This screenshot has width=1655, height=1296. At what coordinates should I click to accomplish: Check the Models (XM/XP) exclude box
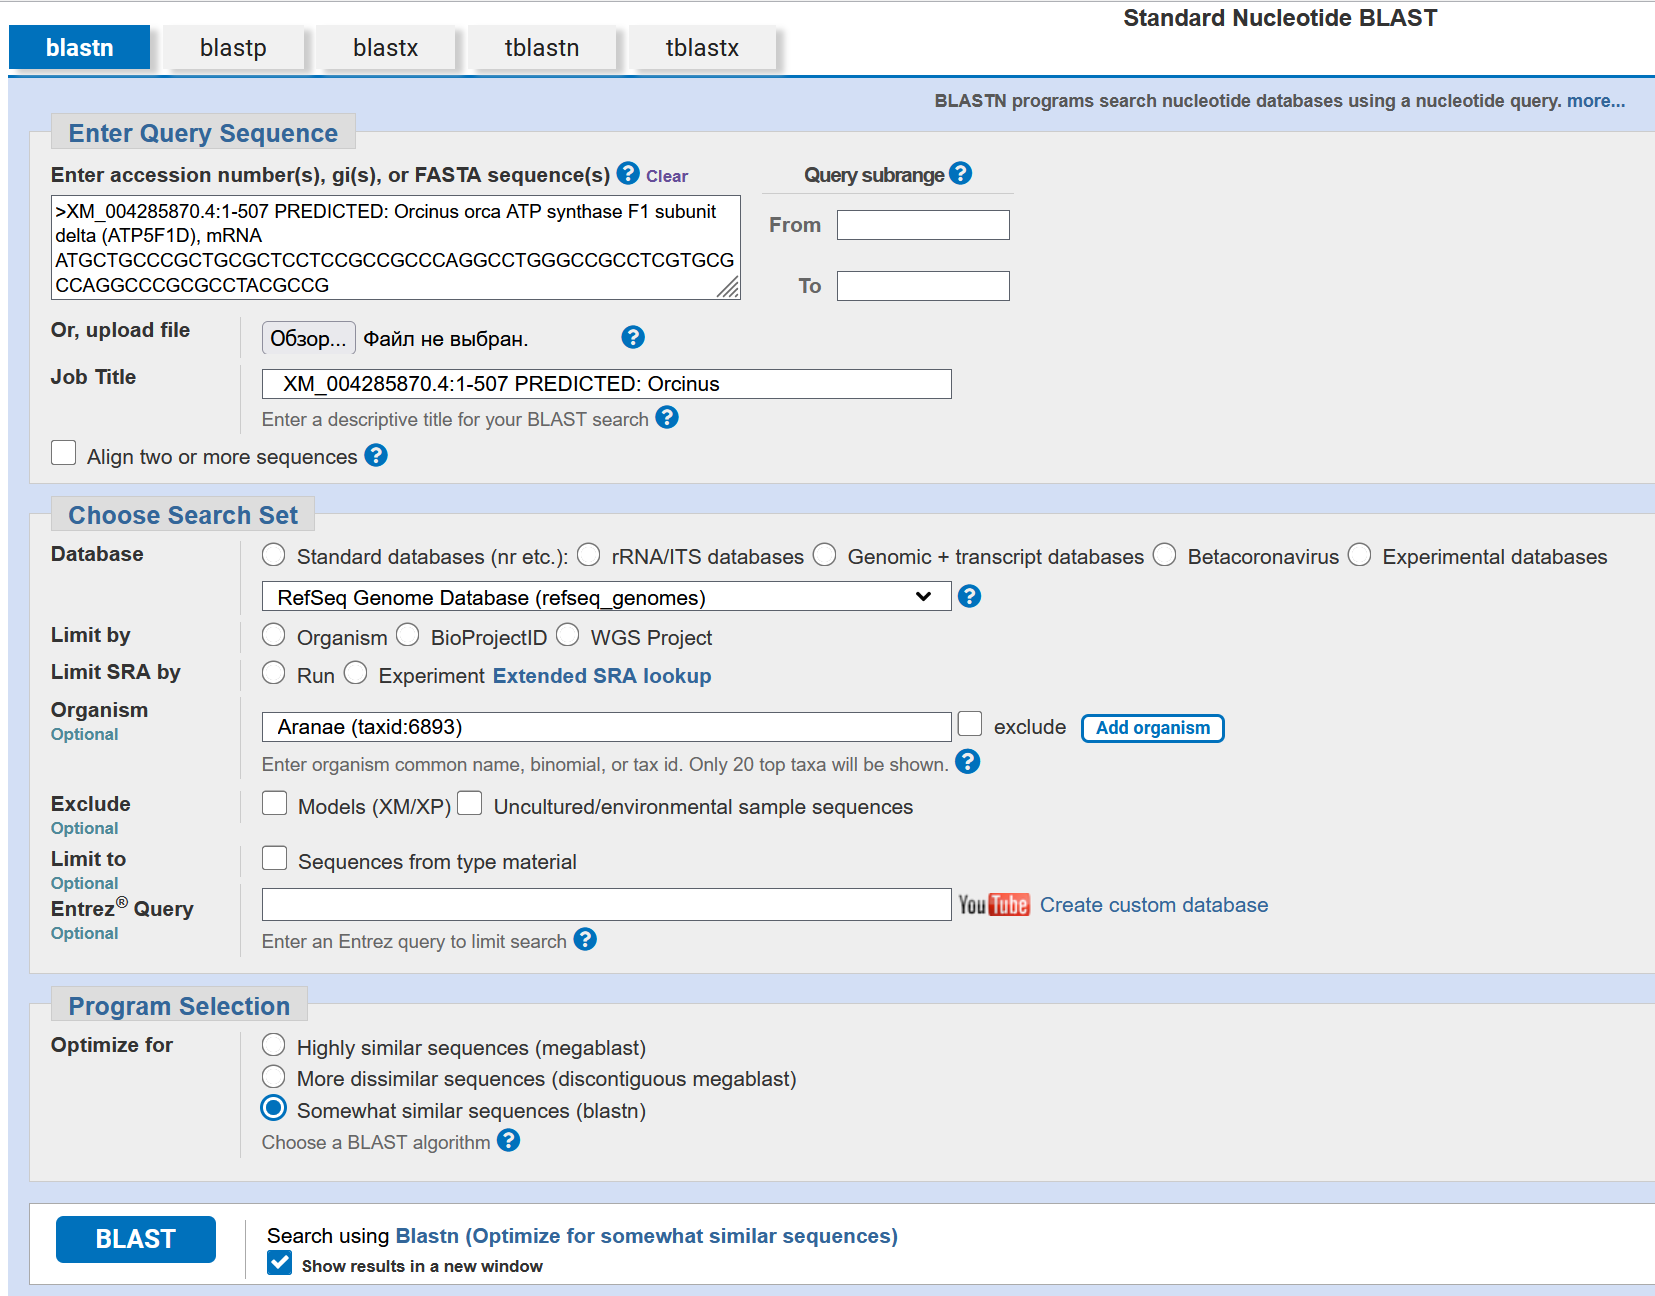[274, 803]
